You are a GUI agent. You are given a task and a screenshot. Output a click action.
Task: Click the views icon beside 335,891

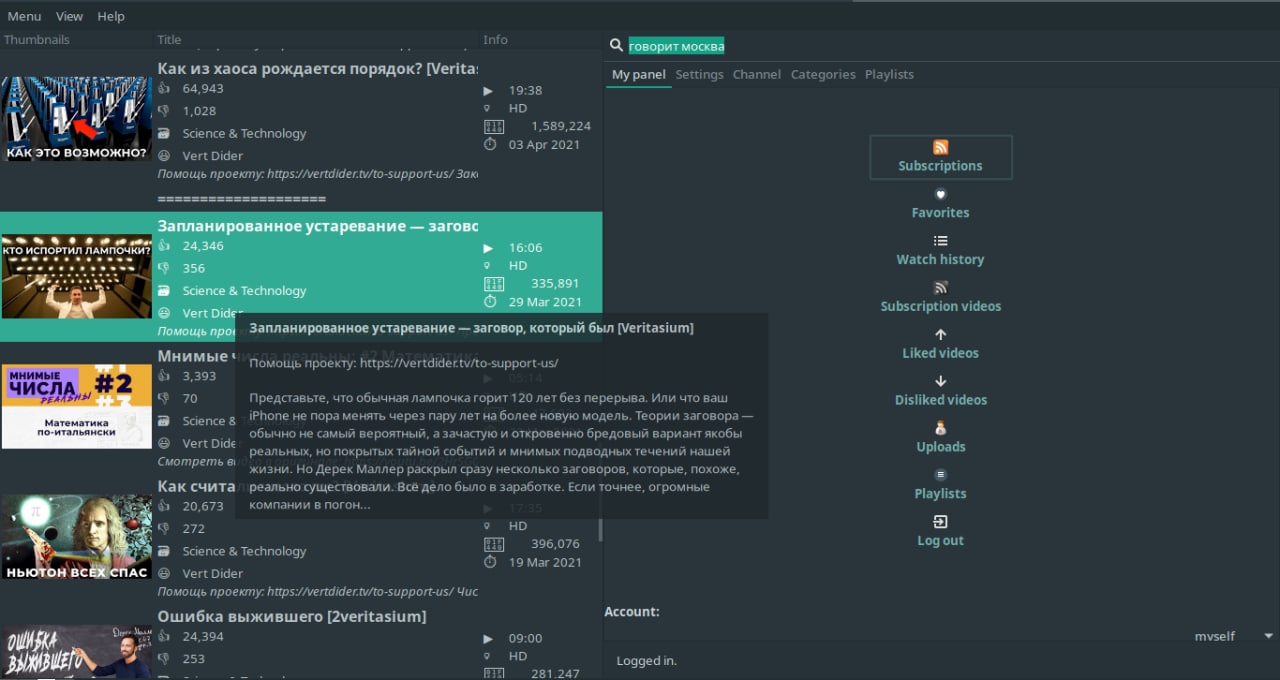[x=493, y=284]
